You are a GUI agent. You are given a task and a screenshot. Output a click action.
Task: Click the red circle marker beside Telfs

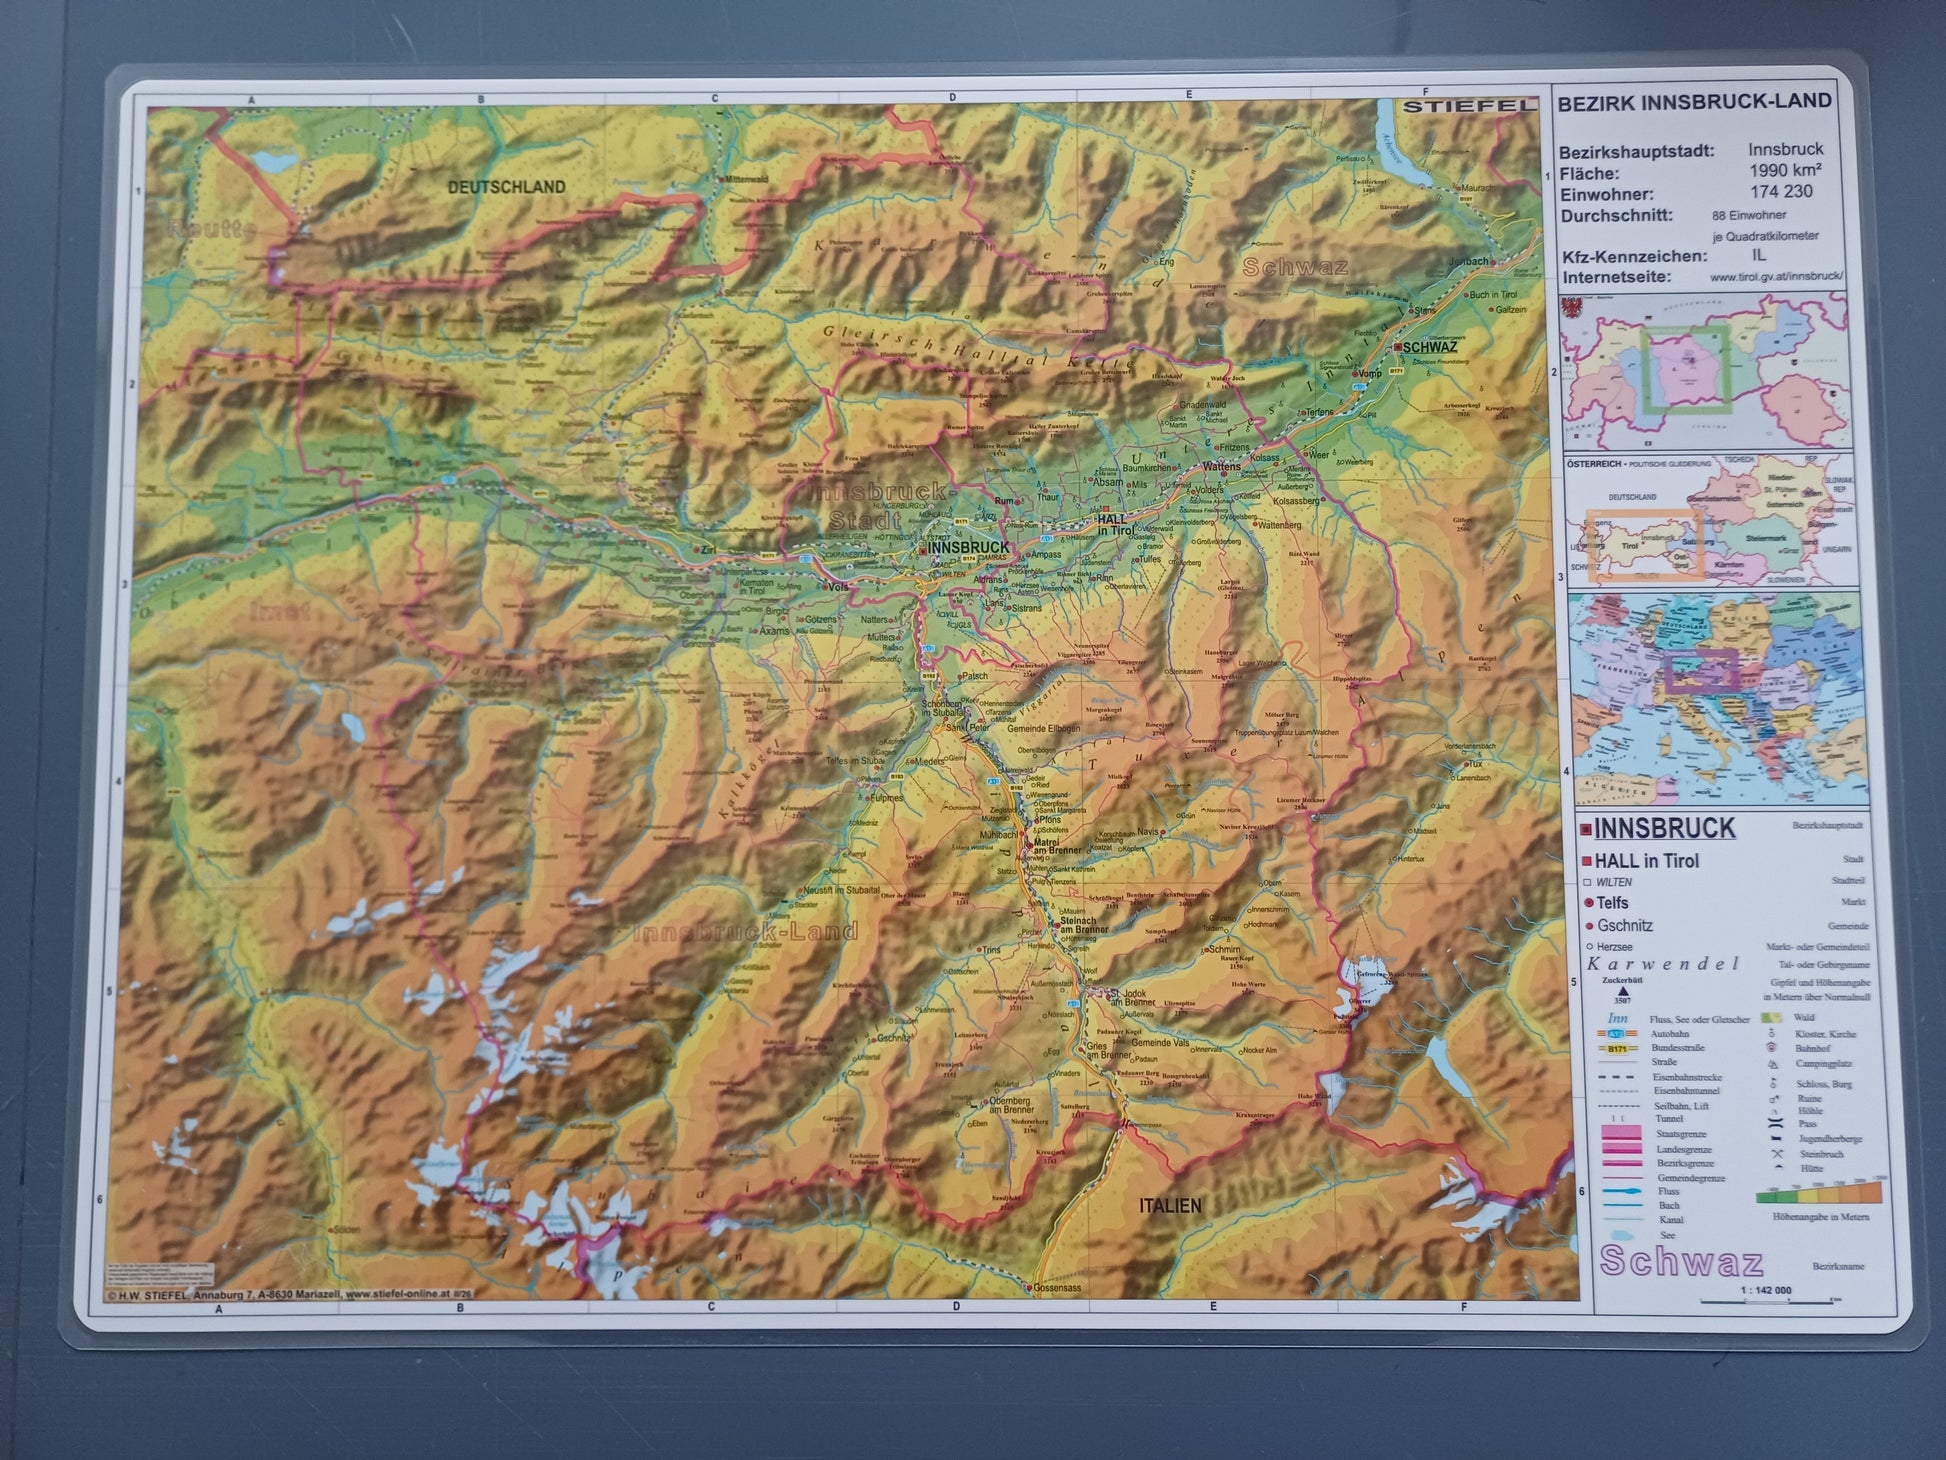[1587, 903]
